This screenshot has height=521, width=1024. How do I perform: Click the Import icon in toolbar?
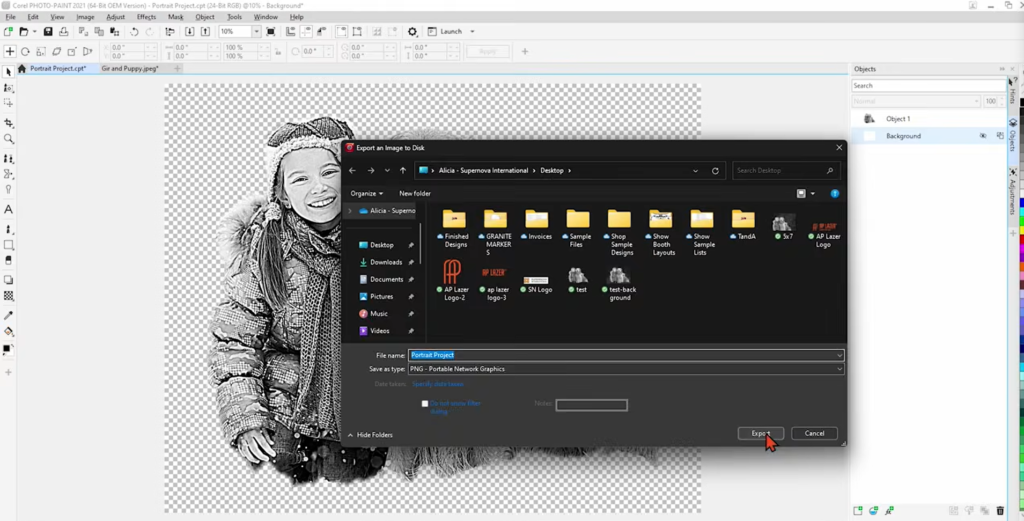pyautogui.click(x=189, y=31)
